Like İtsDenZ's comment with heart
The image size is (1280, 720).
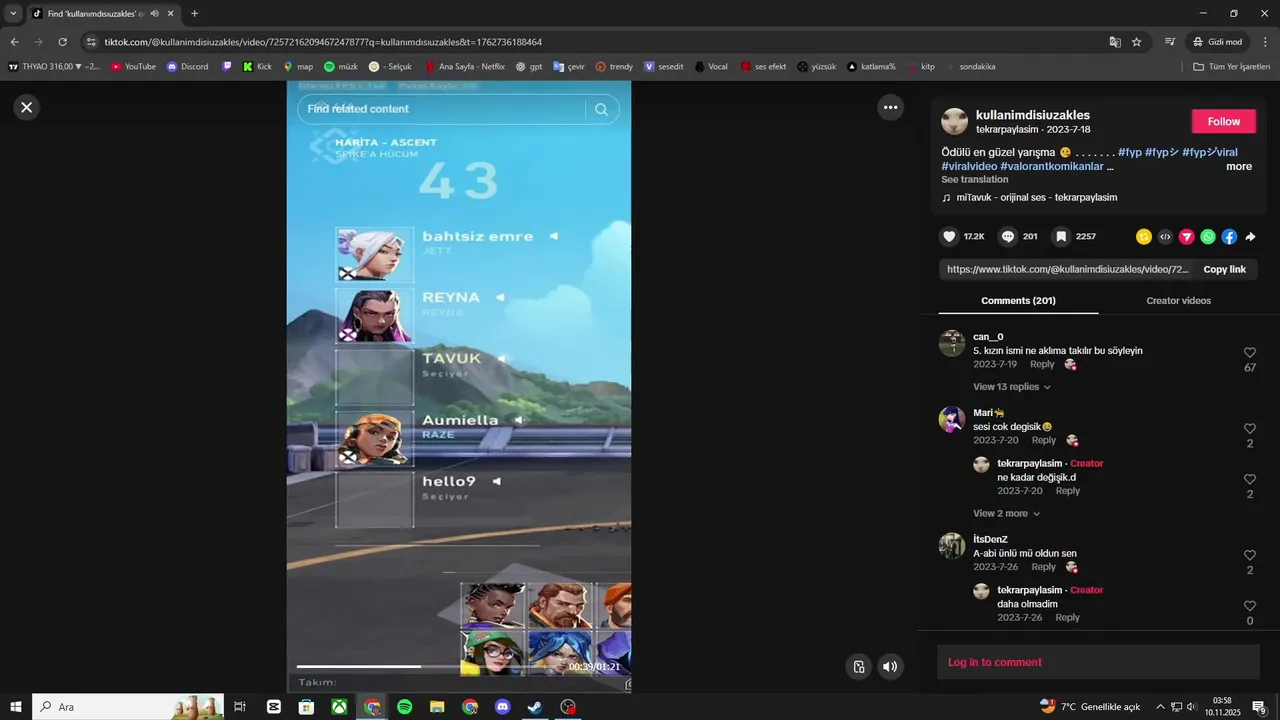click(1250, 556)
